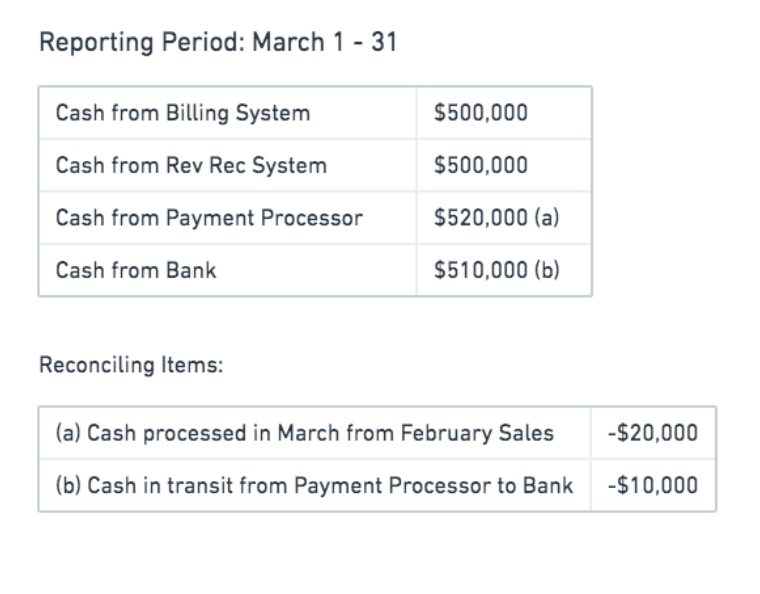Select the Cash from Bank label
Screen dimensions: 760x594
tap(136, 270)
